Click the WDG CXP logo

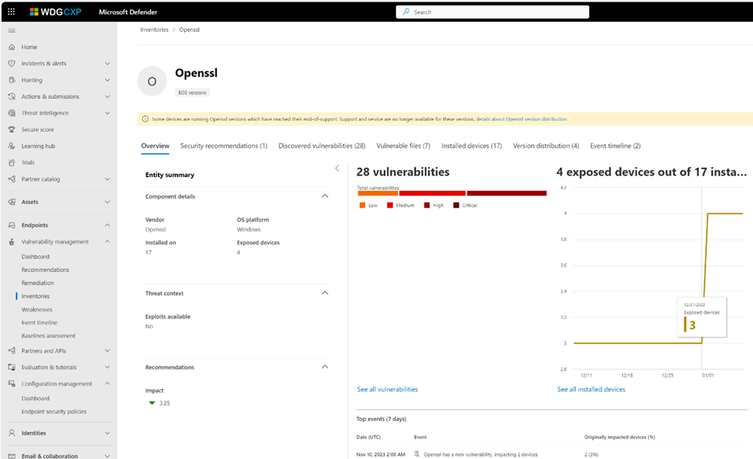(55, 12)
